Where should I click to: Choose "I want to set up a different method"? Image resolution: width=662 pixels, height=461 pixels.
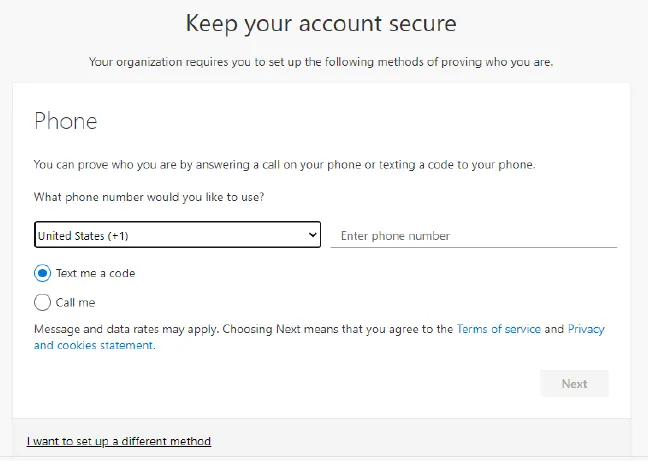pos(119,441)
